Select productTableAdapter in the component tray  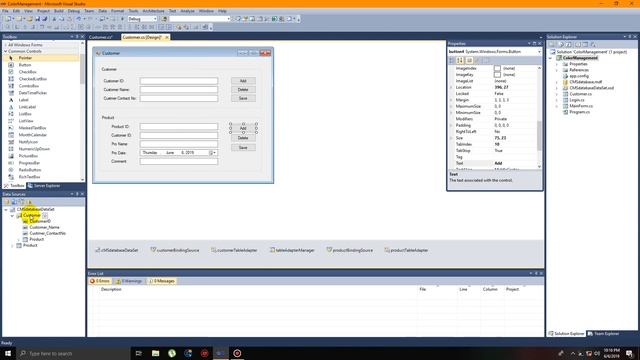pos(407,250)
